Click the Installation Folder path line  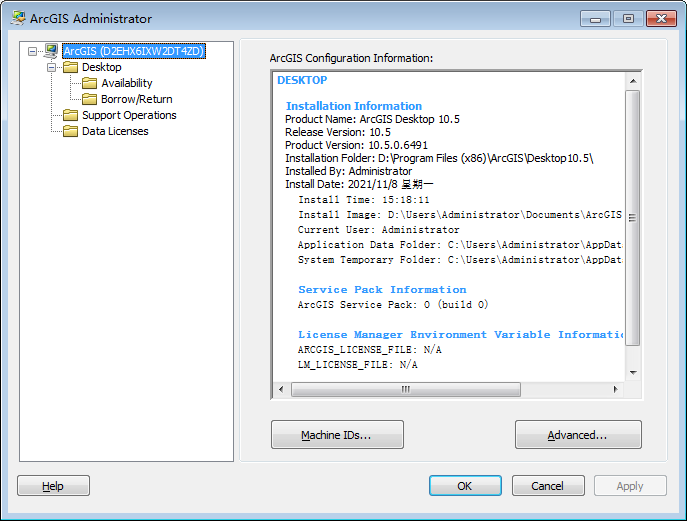click(x=439, y=158)
